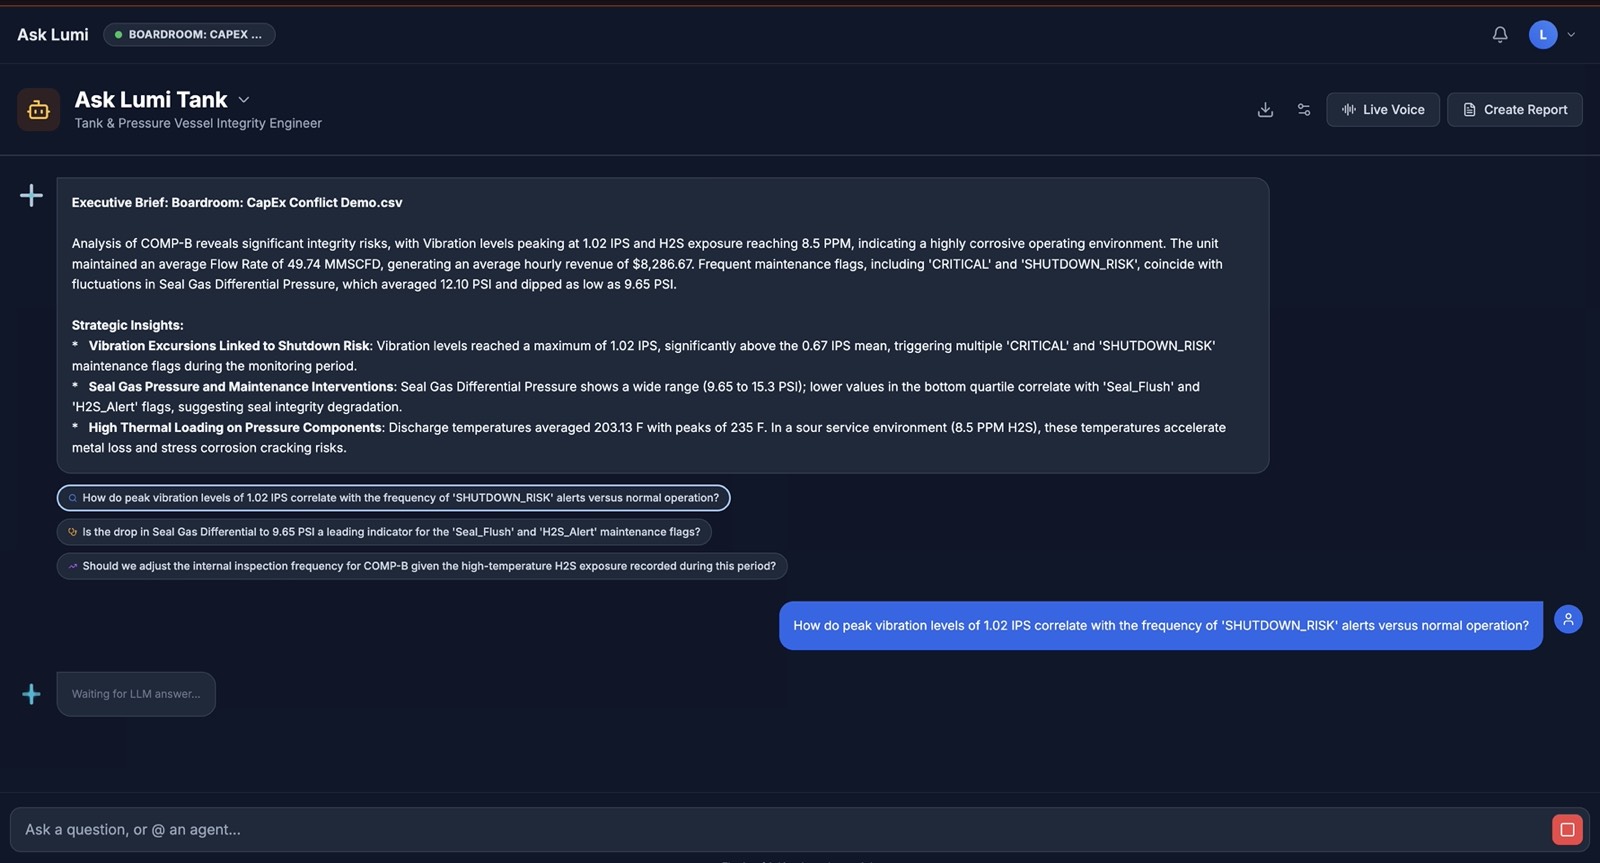Click the account chevron in top-right
The image size is (1600, 863).
pyautogui.click(x=1571, y=35)
